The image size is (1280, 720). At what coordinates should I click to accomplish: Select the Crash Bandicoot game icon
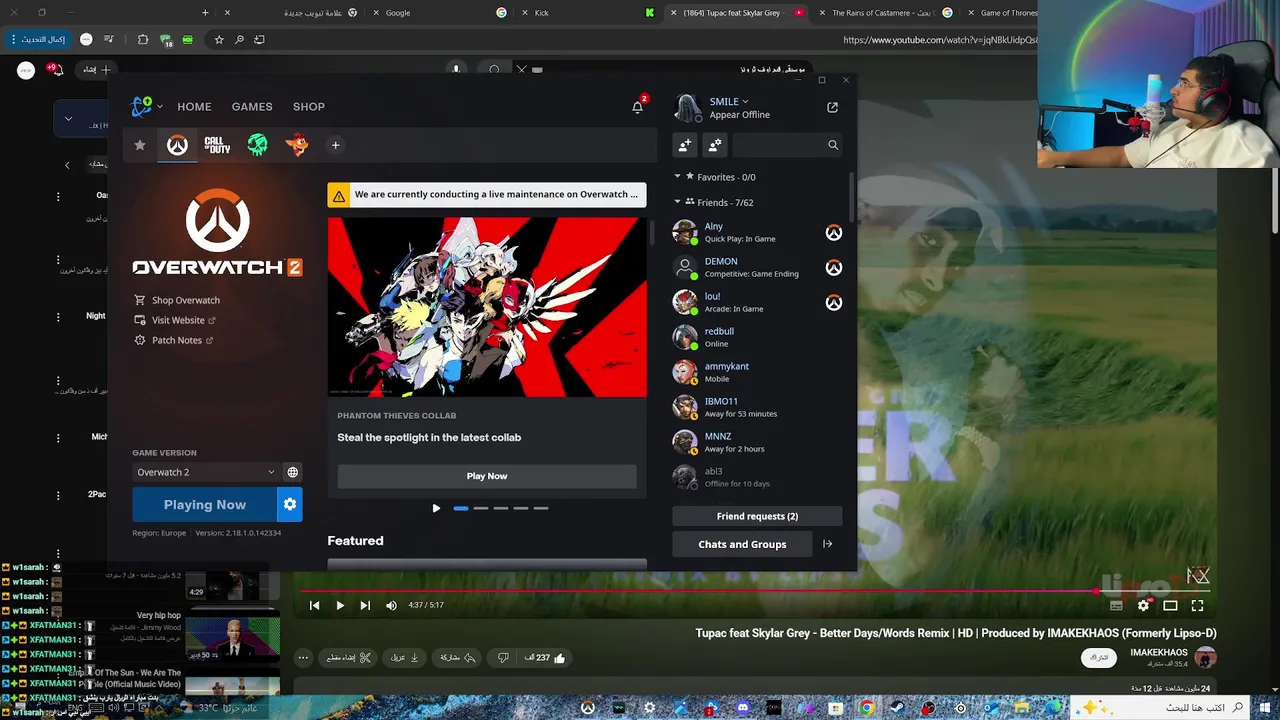pyautogui.click(x=297, y=145)
